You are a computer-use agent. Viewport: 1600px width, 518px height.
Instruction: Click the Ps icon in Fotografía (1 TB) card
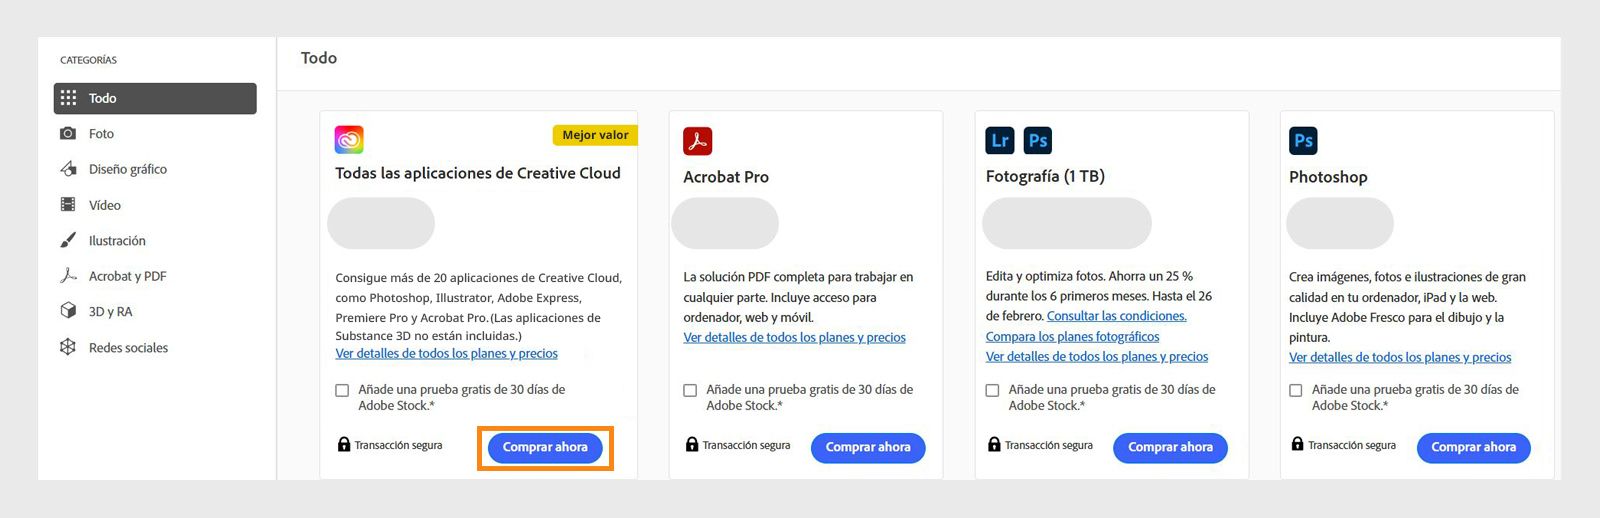pos(1038,140)
